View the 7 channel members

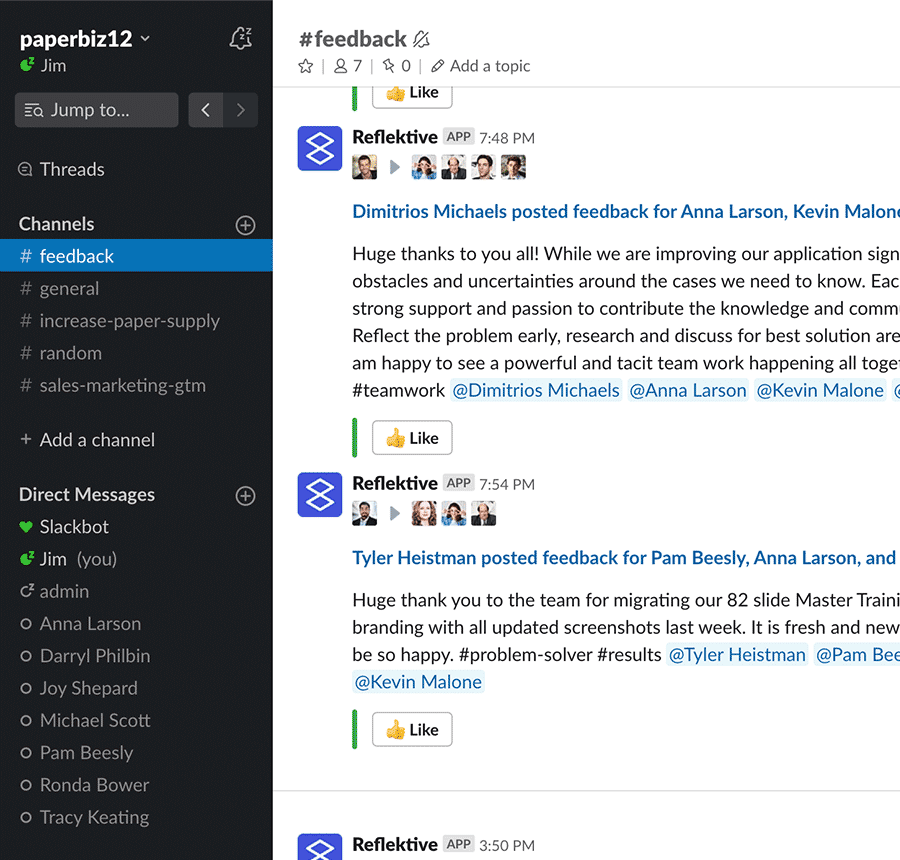[348, 66]
